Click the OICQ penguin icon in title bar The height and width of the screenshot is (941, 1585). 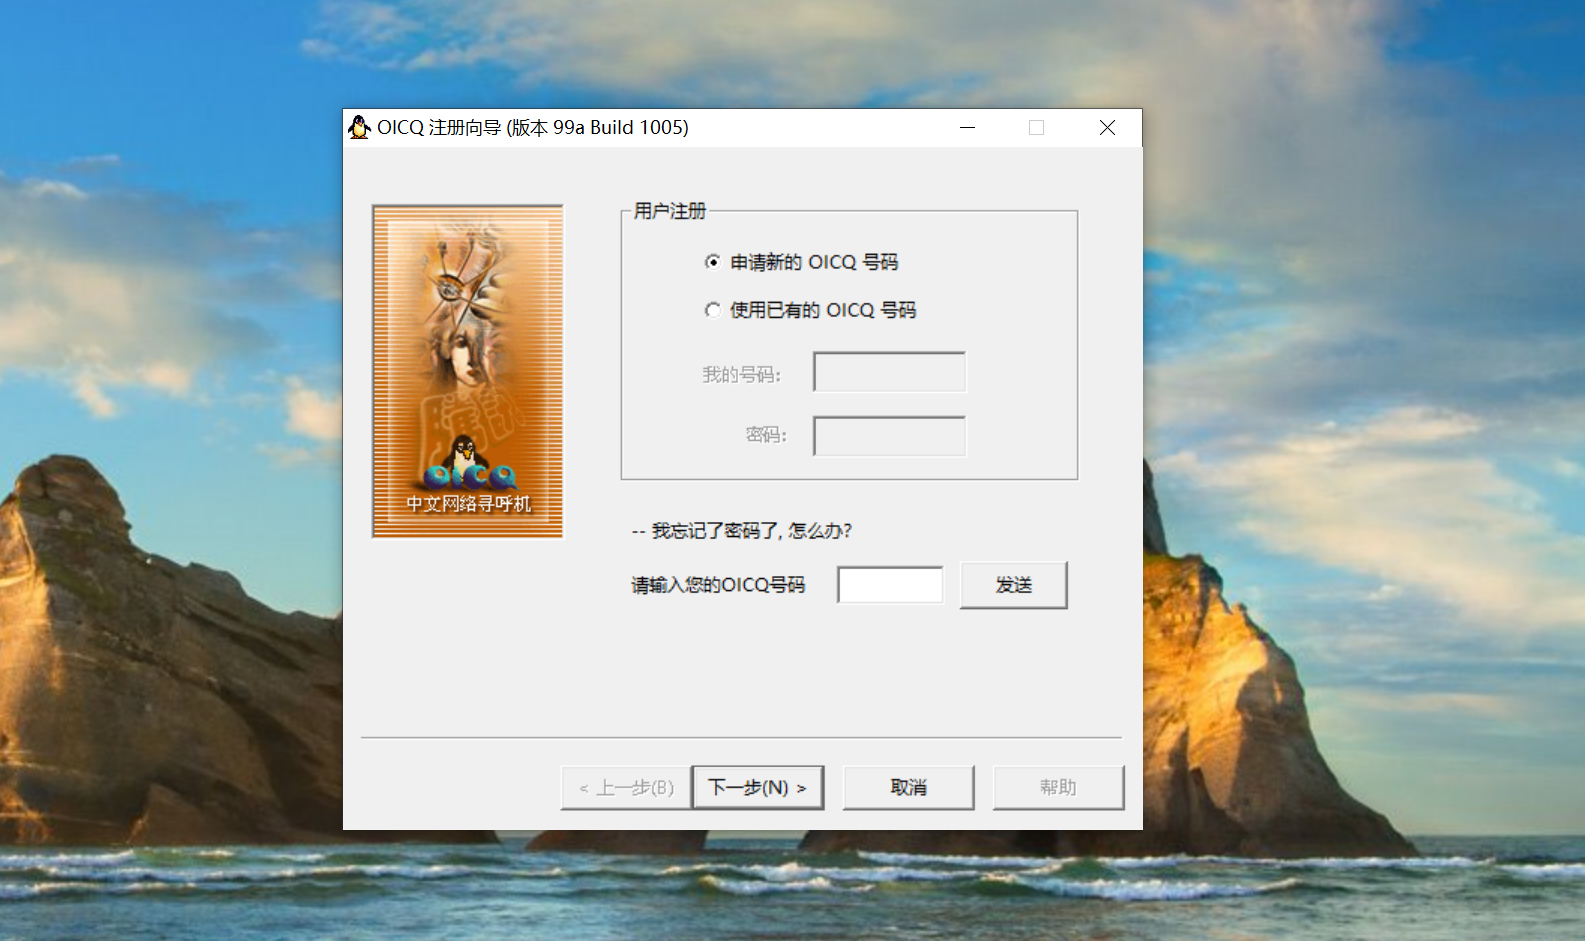coord(359,127)
